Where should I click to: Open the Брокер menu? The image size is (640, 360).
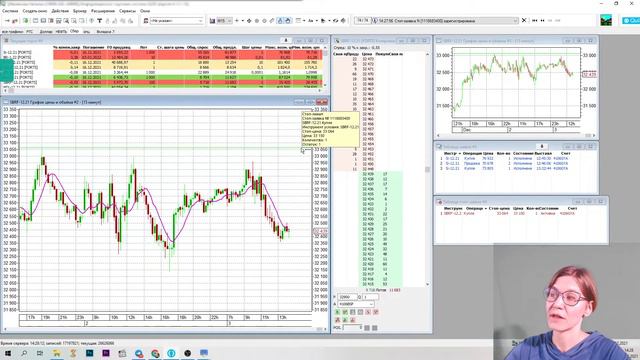click(80, 11)
